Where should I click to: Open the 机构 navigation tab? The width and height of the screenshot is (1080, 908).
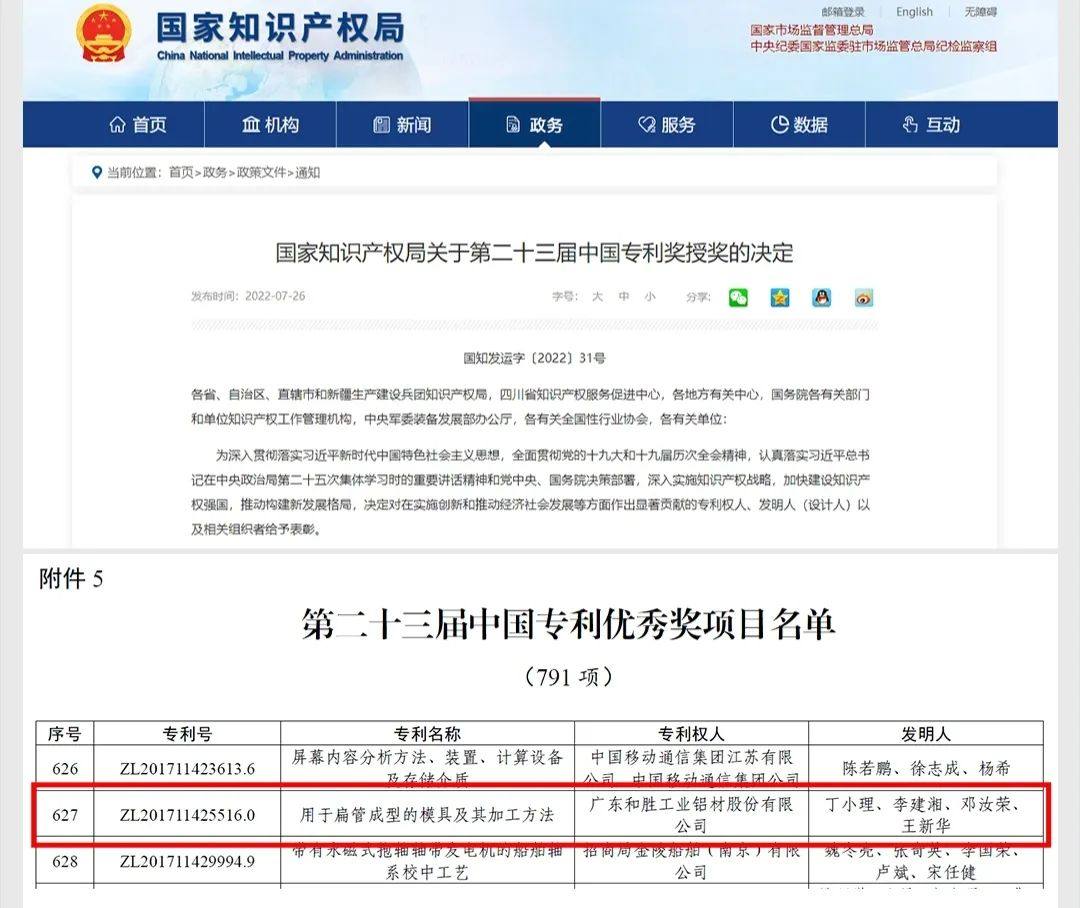pos(270,125)
